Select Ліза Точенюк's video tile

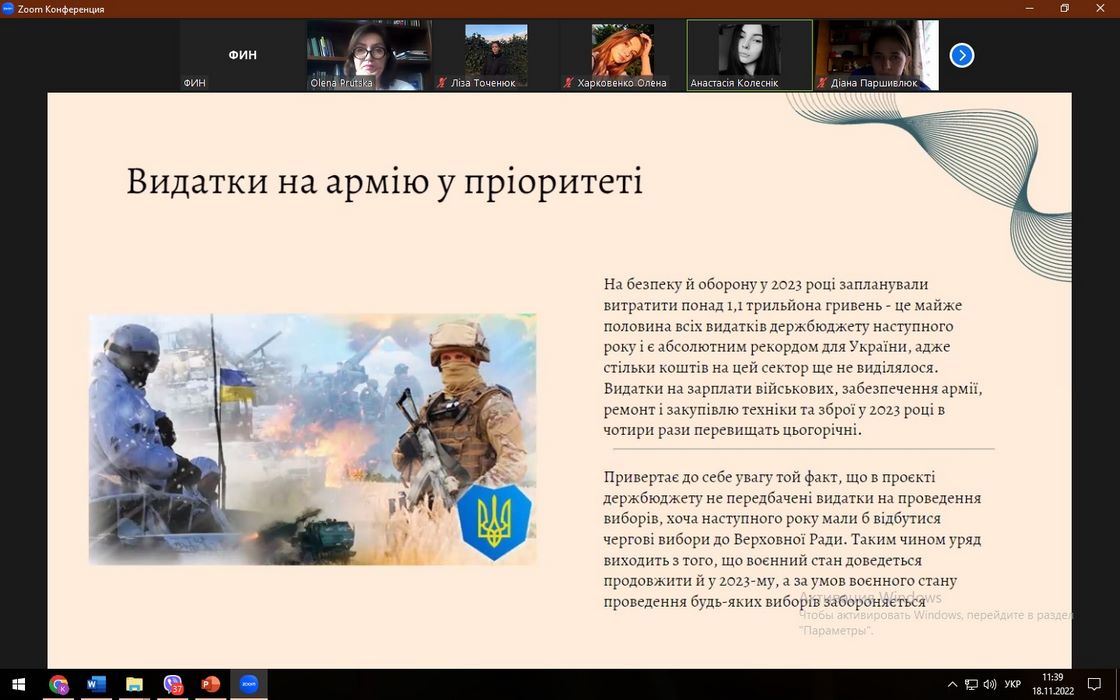pyautogui.click(x=496, y=55)
